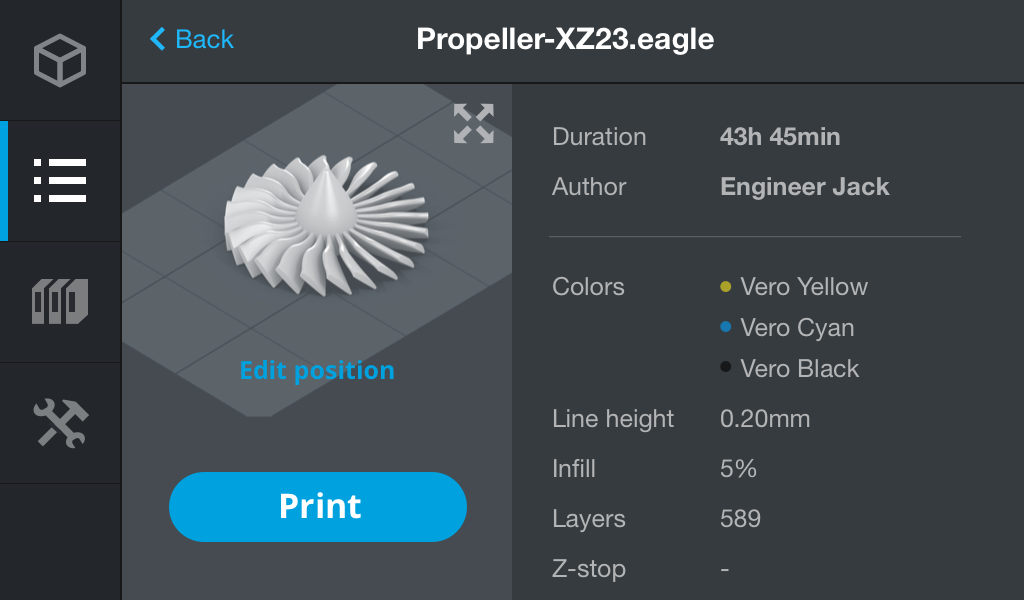Click the Engineer Jack author name
Screen dimensions: 1024x600
[x=805, y=187]
